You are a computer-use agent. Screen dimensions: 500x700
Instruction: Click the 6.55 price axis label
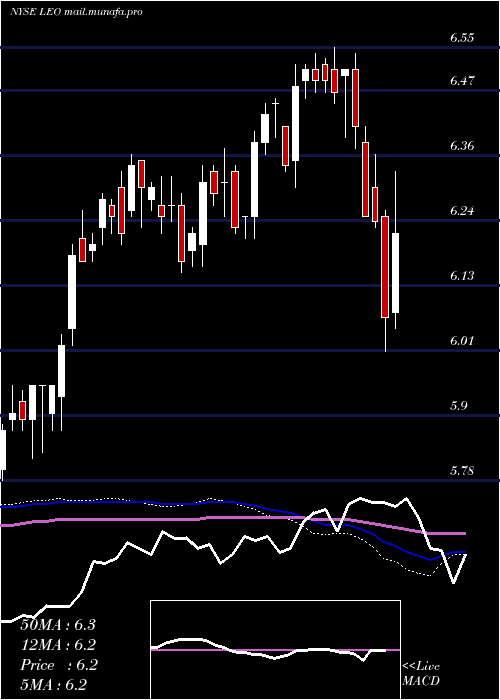[x=462, y=38]
